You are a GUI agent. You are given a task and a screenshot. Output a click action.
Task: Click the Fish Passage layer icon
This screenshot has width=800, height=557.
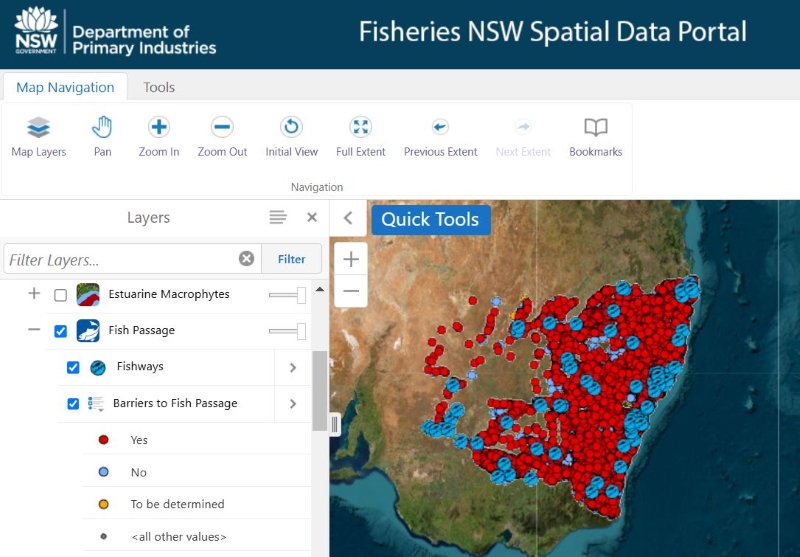tap(88, 331)
